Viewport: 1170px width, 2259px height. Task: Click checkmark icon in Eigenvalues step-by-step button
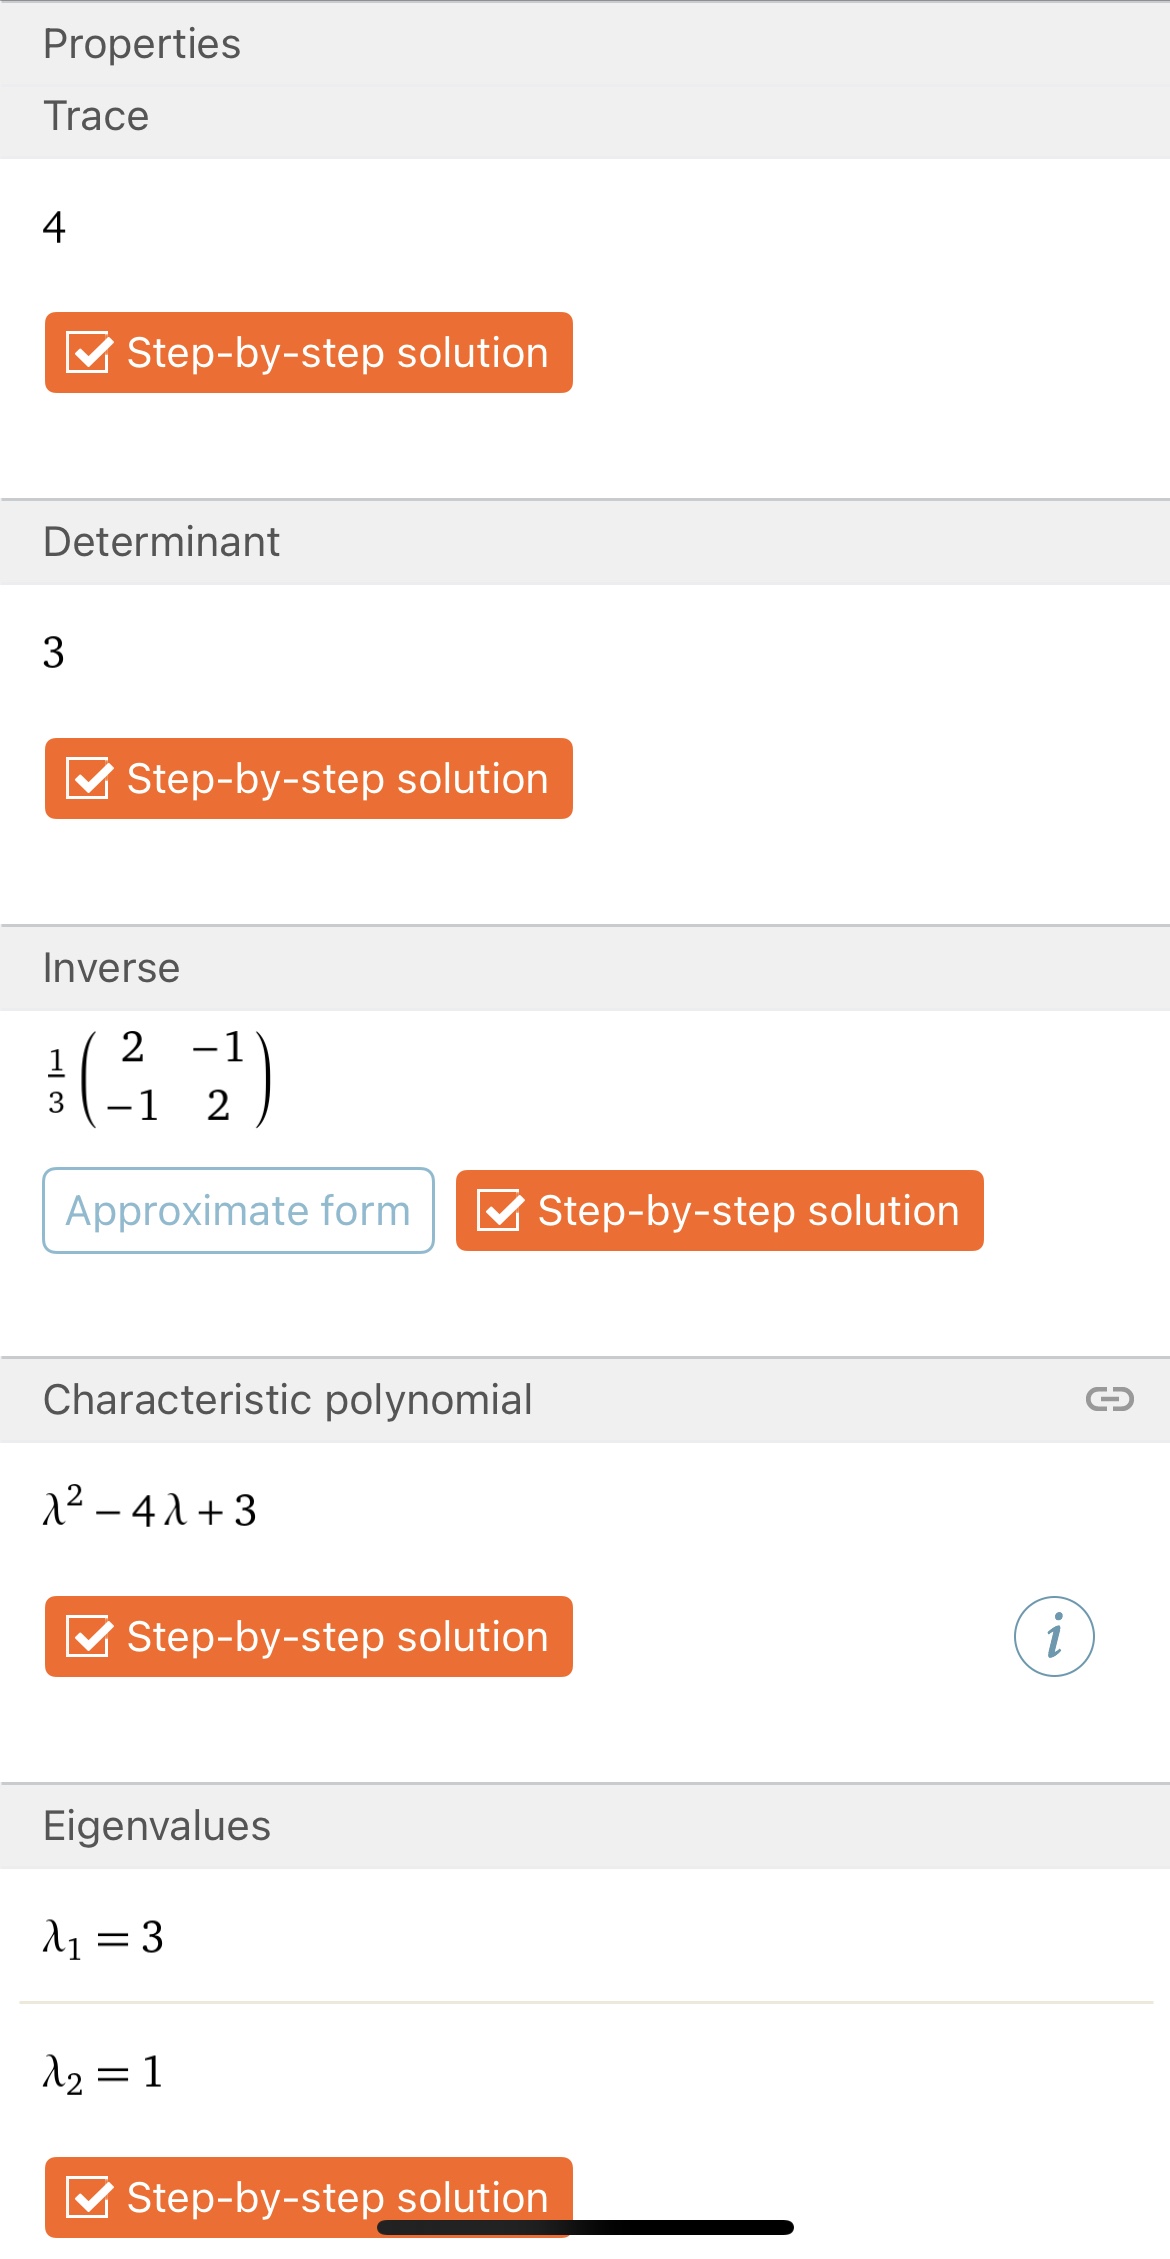(89, 2198)
